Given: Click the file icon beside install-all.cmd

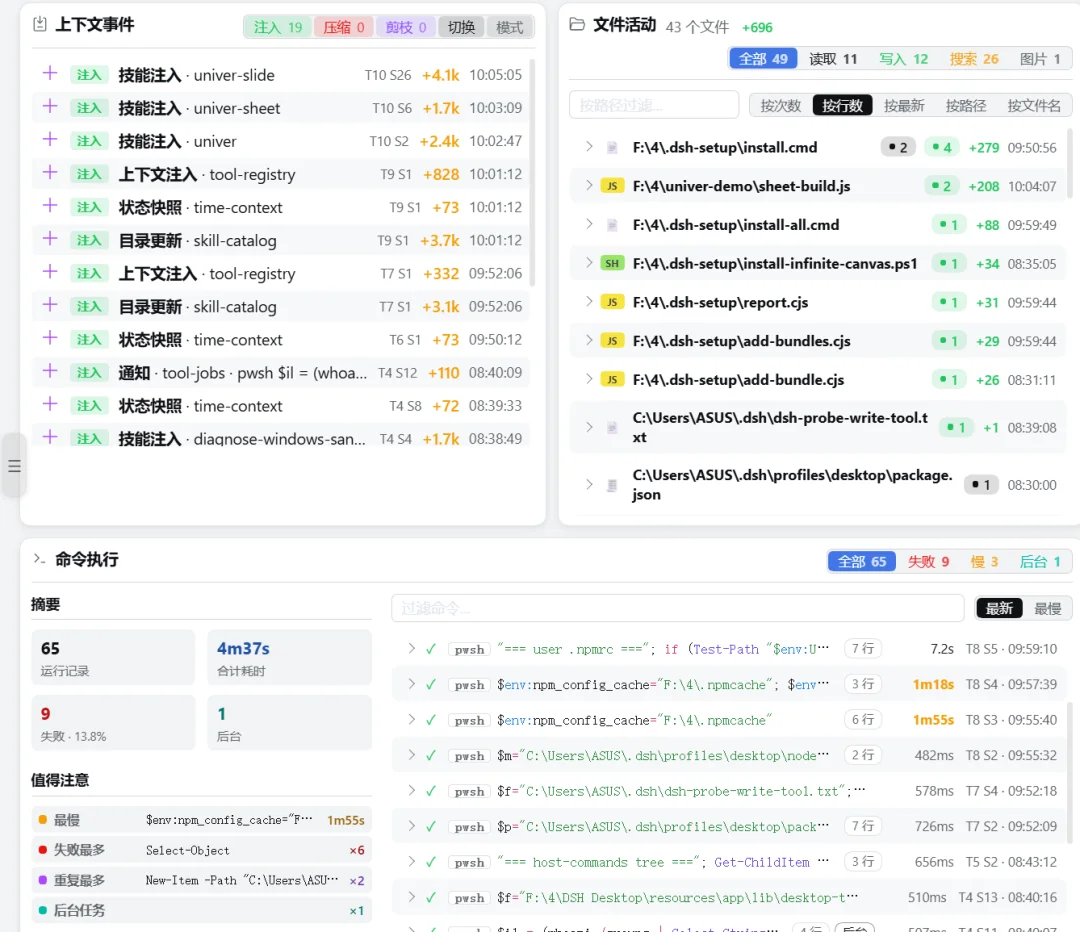Looking at the screenshot, I should point(612,225).
